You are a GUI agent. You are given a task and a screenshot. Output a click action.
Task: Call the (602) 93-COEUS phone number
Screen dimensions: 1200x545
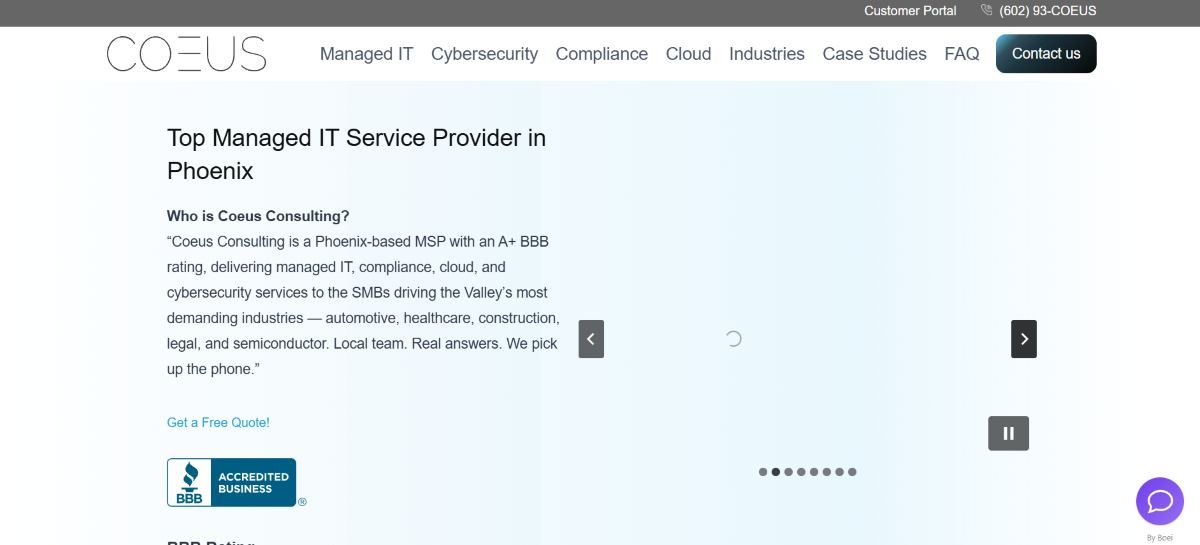1038,11
